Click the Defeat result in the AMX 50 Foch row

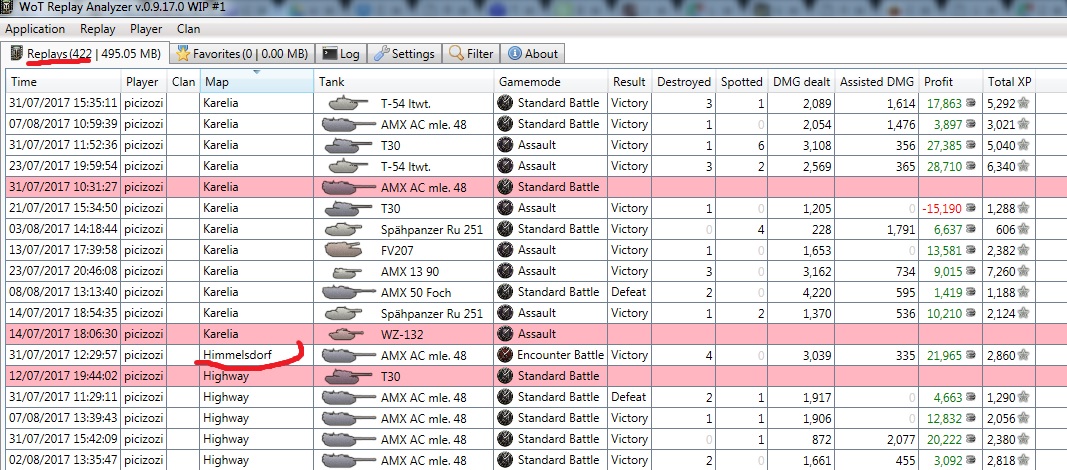pos(629,292)
